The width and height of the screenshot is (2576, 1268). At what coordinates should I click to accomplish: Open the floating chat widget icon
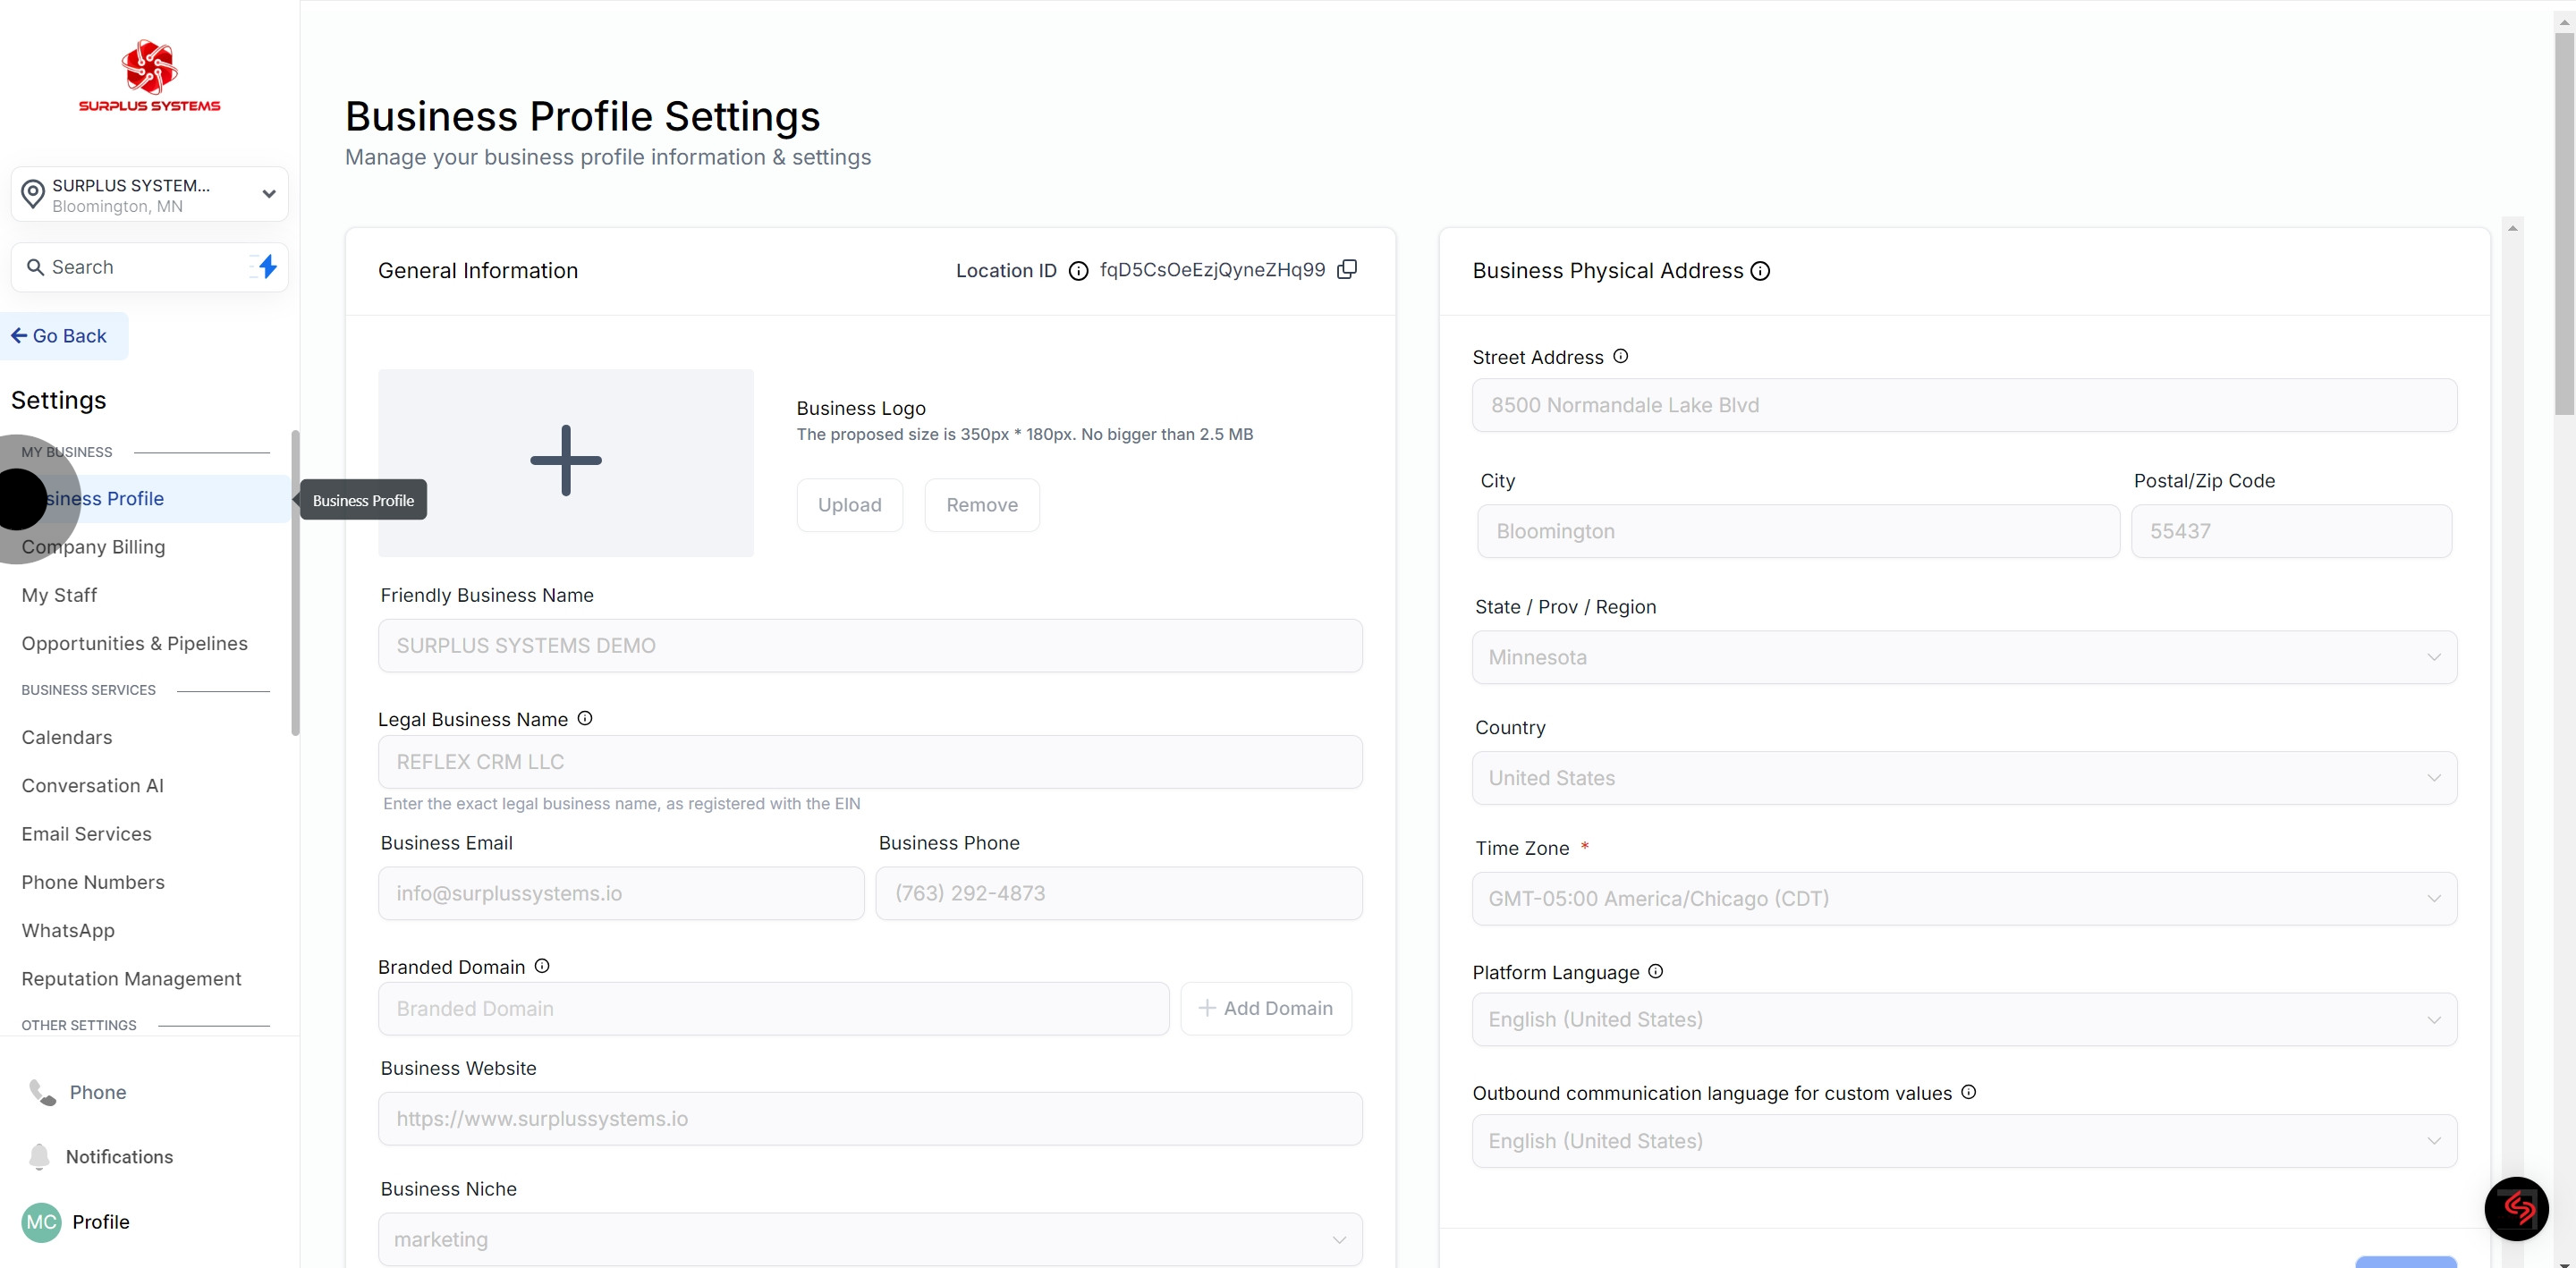[2516, 1208]
